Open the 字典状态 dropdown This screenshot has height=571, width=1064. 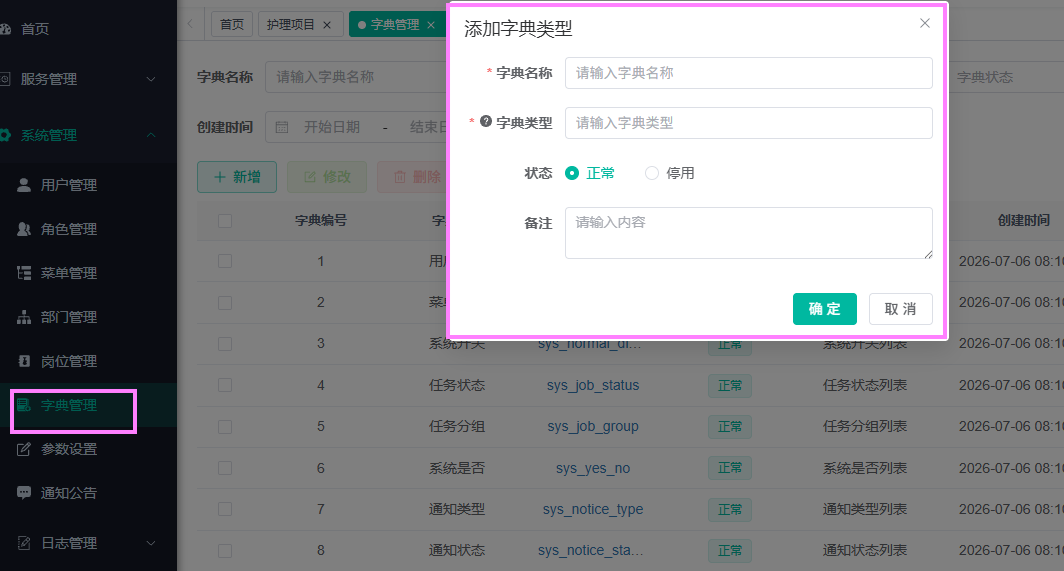pyautogui.click(x=1006, y=77)
